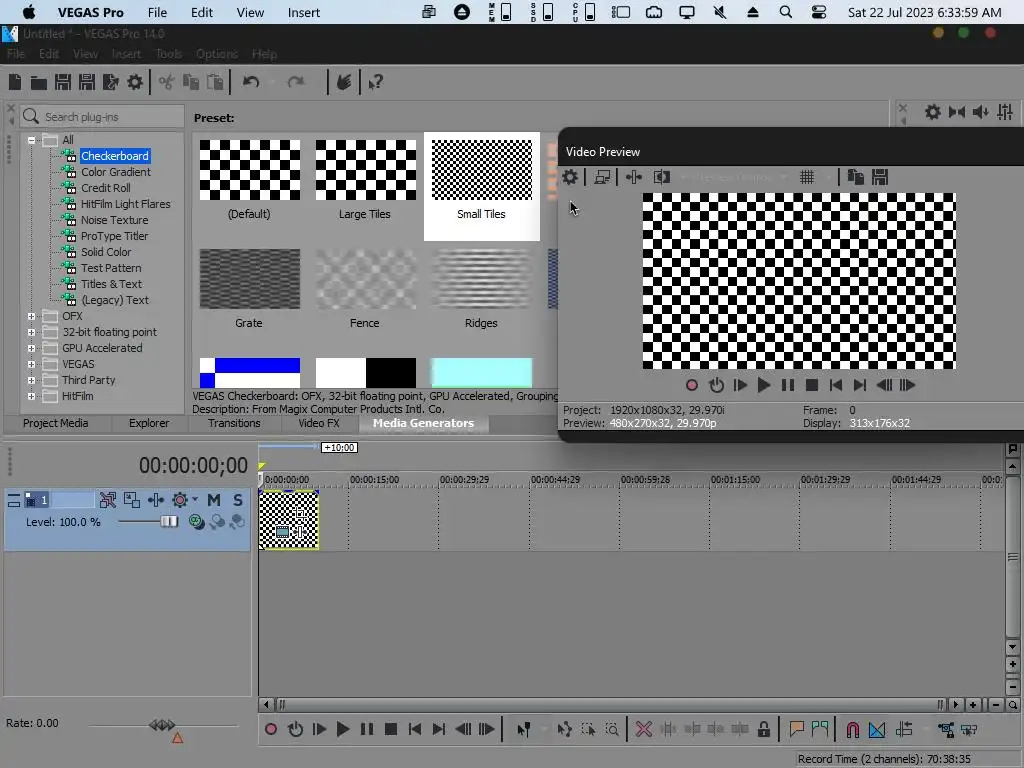Click the Search plug-ins field
1024x768 pixels.
click(103, 117)
